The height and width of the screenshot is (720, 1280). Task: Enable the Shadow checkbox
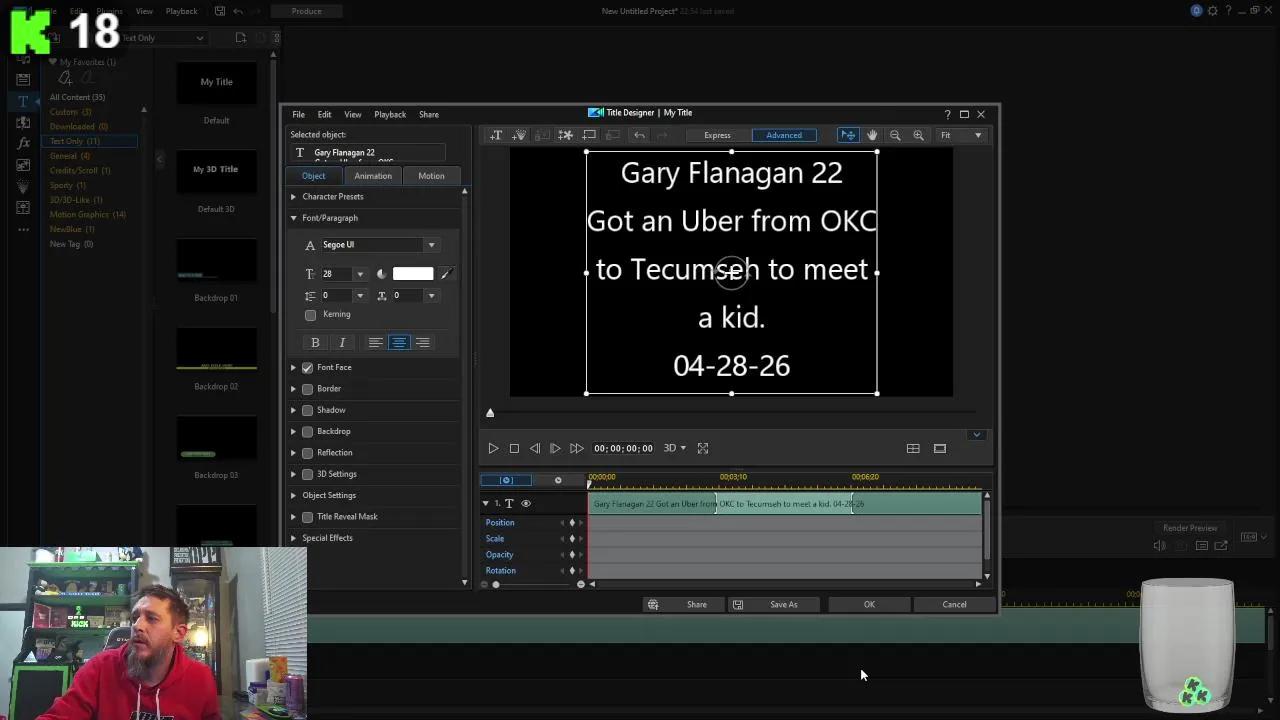coord(308,410)
